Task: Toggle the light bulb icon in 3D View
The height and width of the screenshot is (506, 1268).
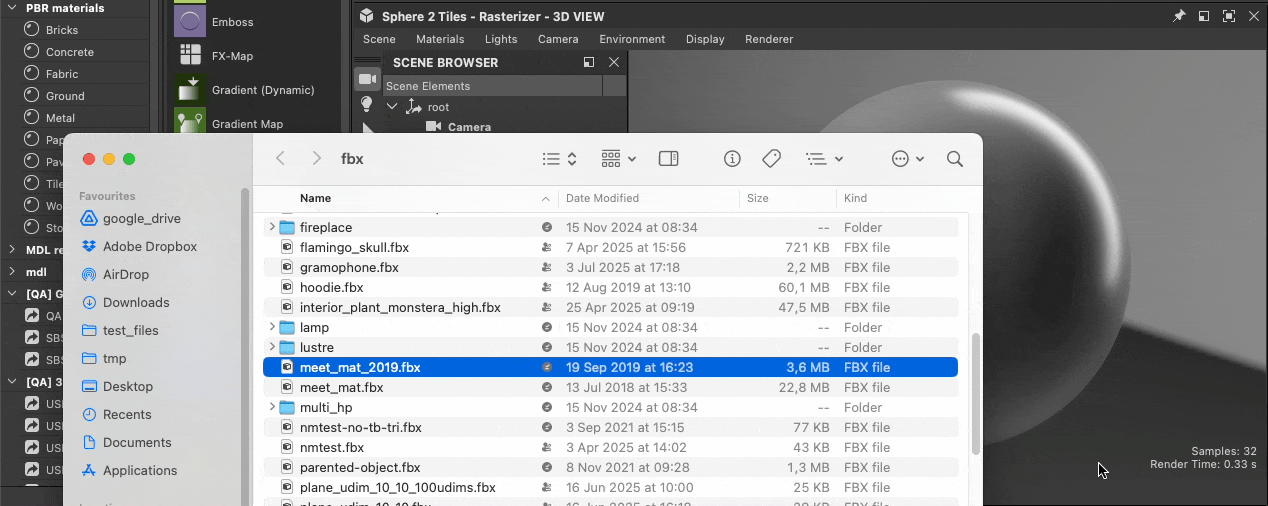Action: click(367, 104)
